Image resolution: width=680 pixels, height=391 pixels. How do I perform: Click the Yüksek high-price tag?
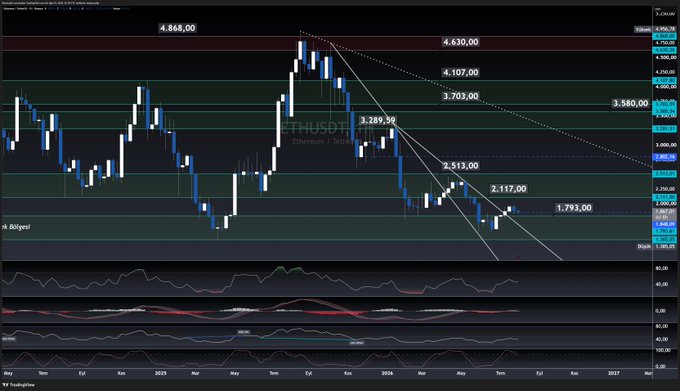643,29
